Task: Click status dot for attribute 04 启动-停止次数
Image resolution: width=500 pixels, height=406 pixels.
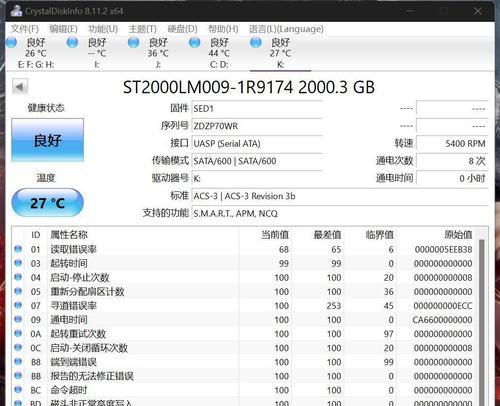Action: (18, 277)
